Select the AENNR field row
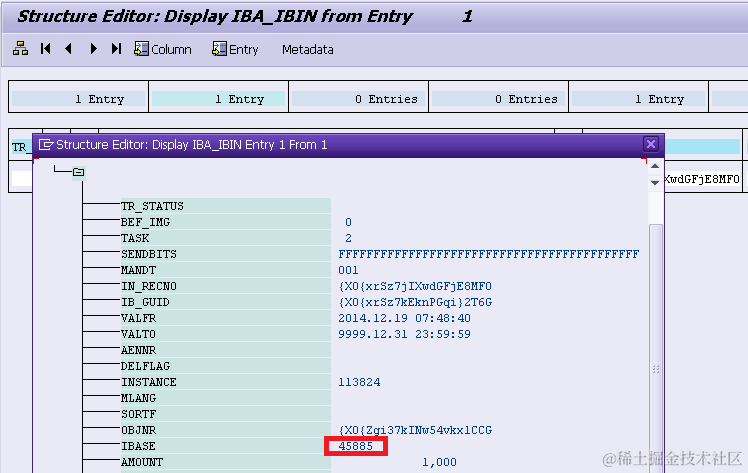This screenshot has width=748, height=473. point(226,350)
